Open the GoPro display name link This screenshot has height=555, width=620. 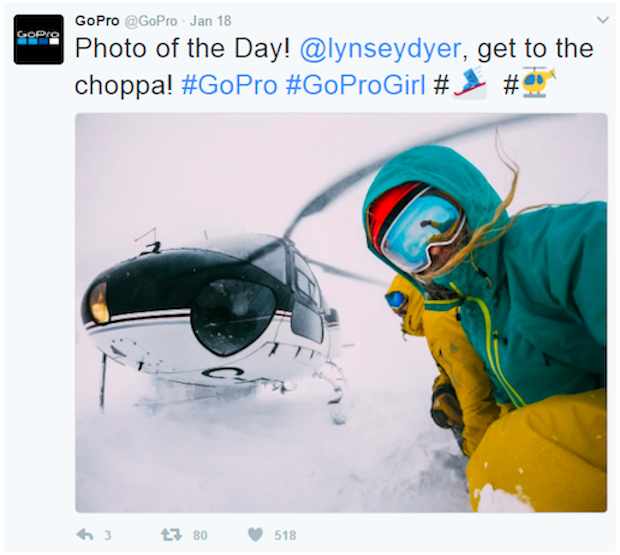click(97, 21)
